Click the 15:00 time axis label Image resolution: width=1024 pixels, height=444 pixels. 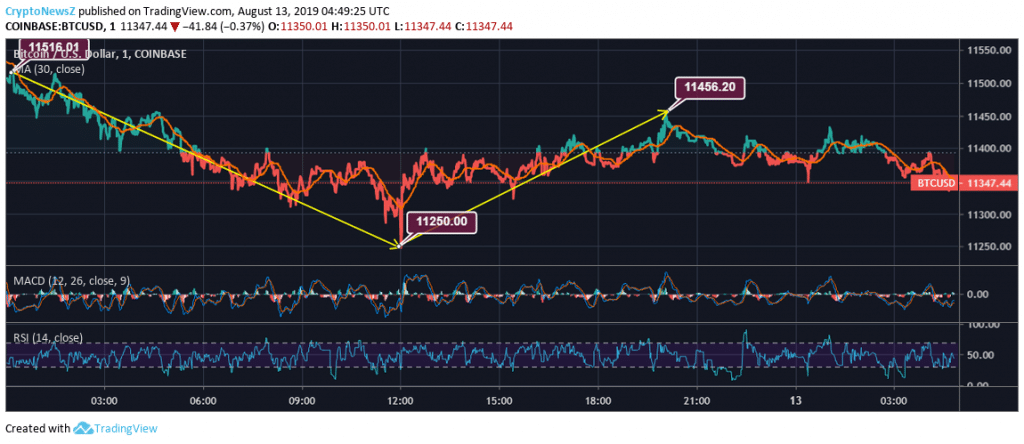tap(498, 400)
